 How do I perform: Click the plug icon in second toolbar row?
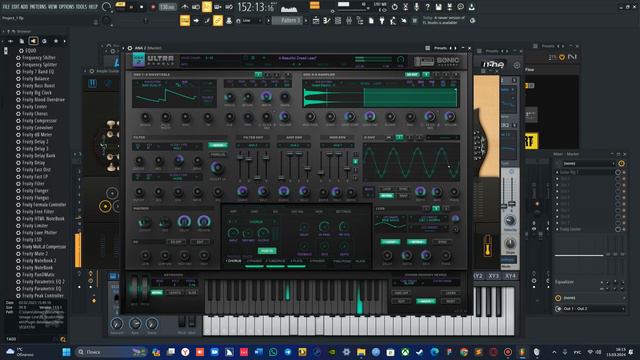tap(382, 21)
